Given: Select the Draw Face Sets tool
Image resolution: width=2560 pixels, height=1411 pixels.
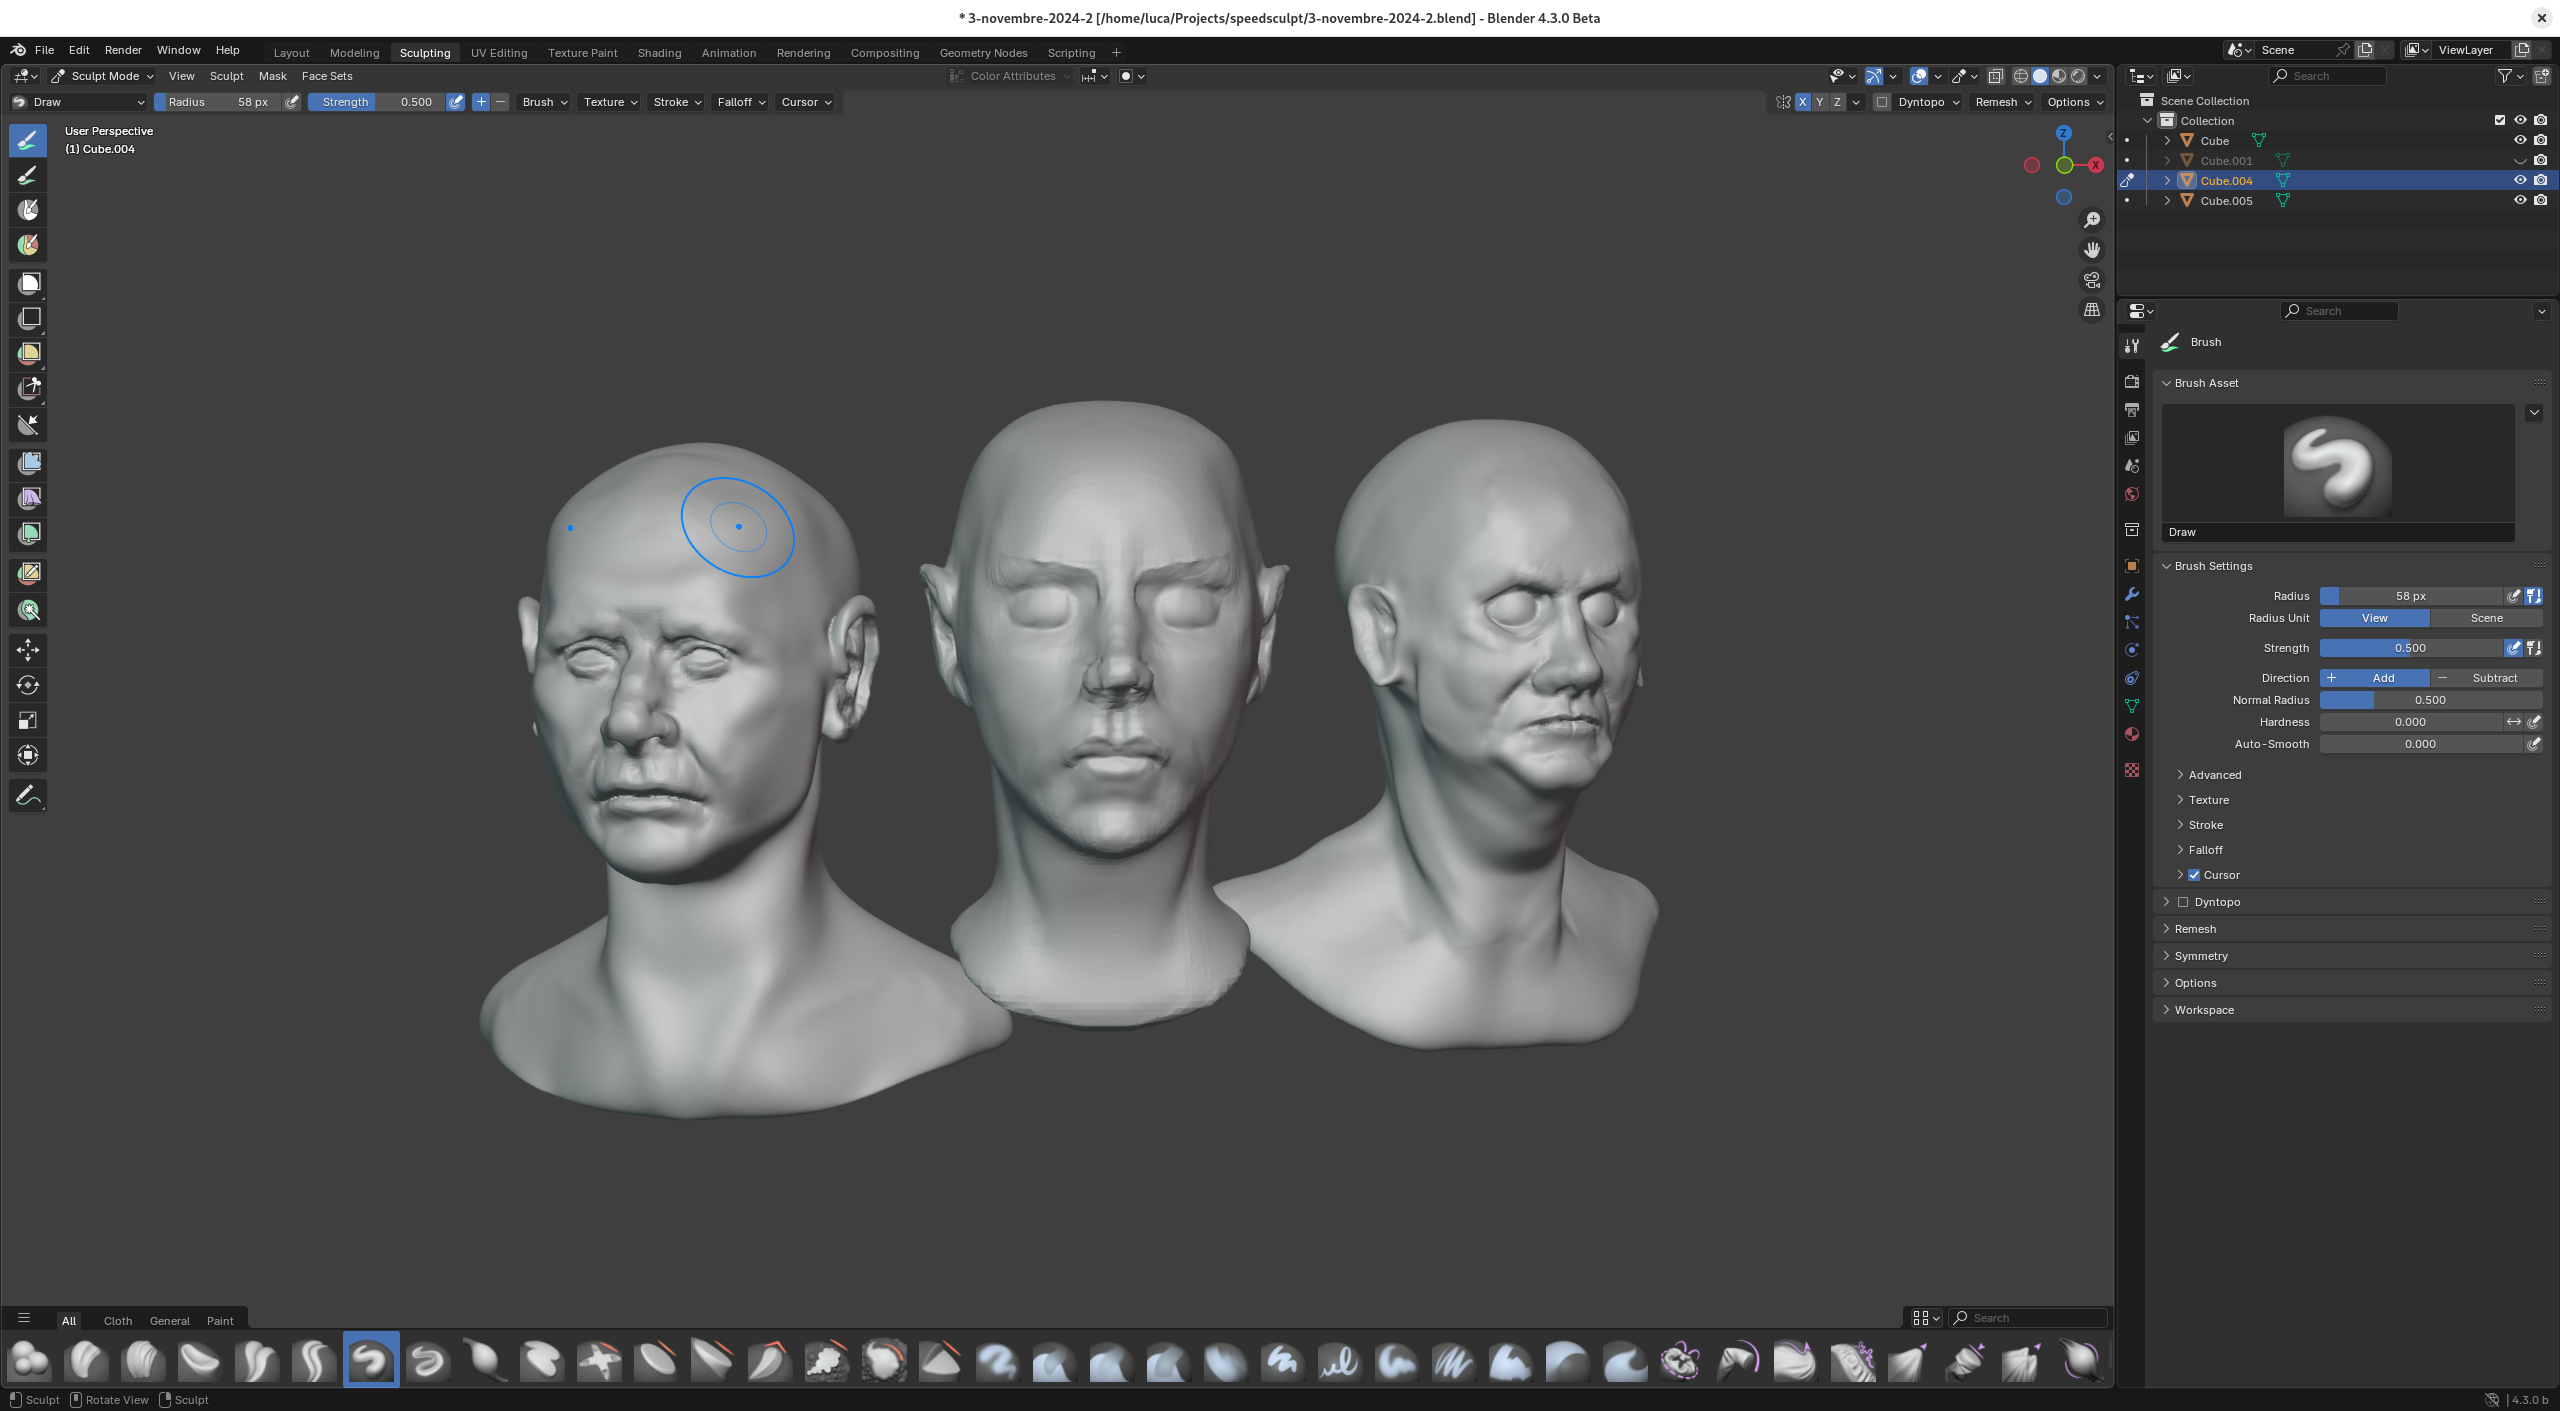Looking at the screenshot, I should [x=28, y=245].
